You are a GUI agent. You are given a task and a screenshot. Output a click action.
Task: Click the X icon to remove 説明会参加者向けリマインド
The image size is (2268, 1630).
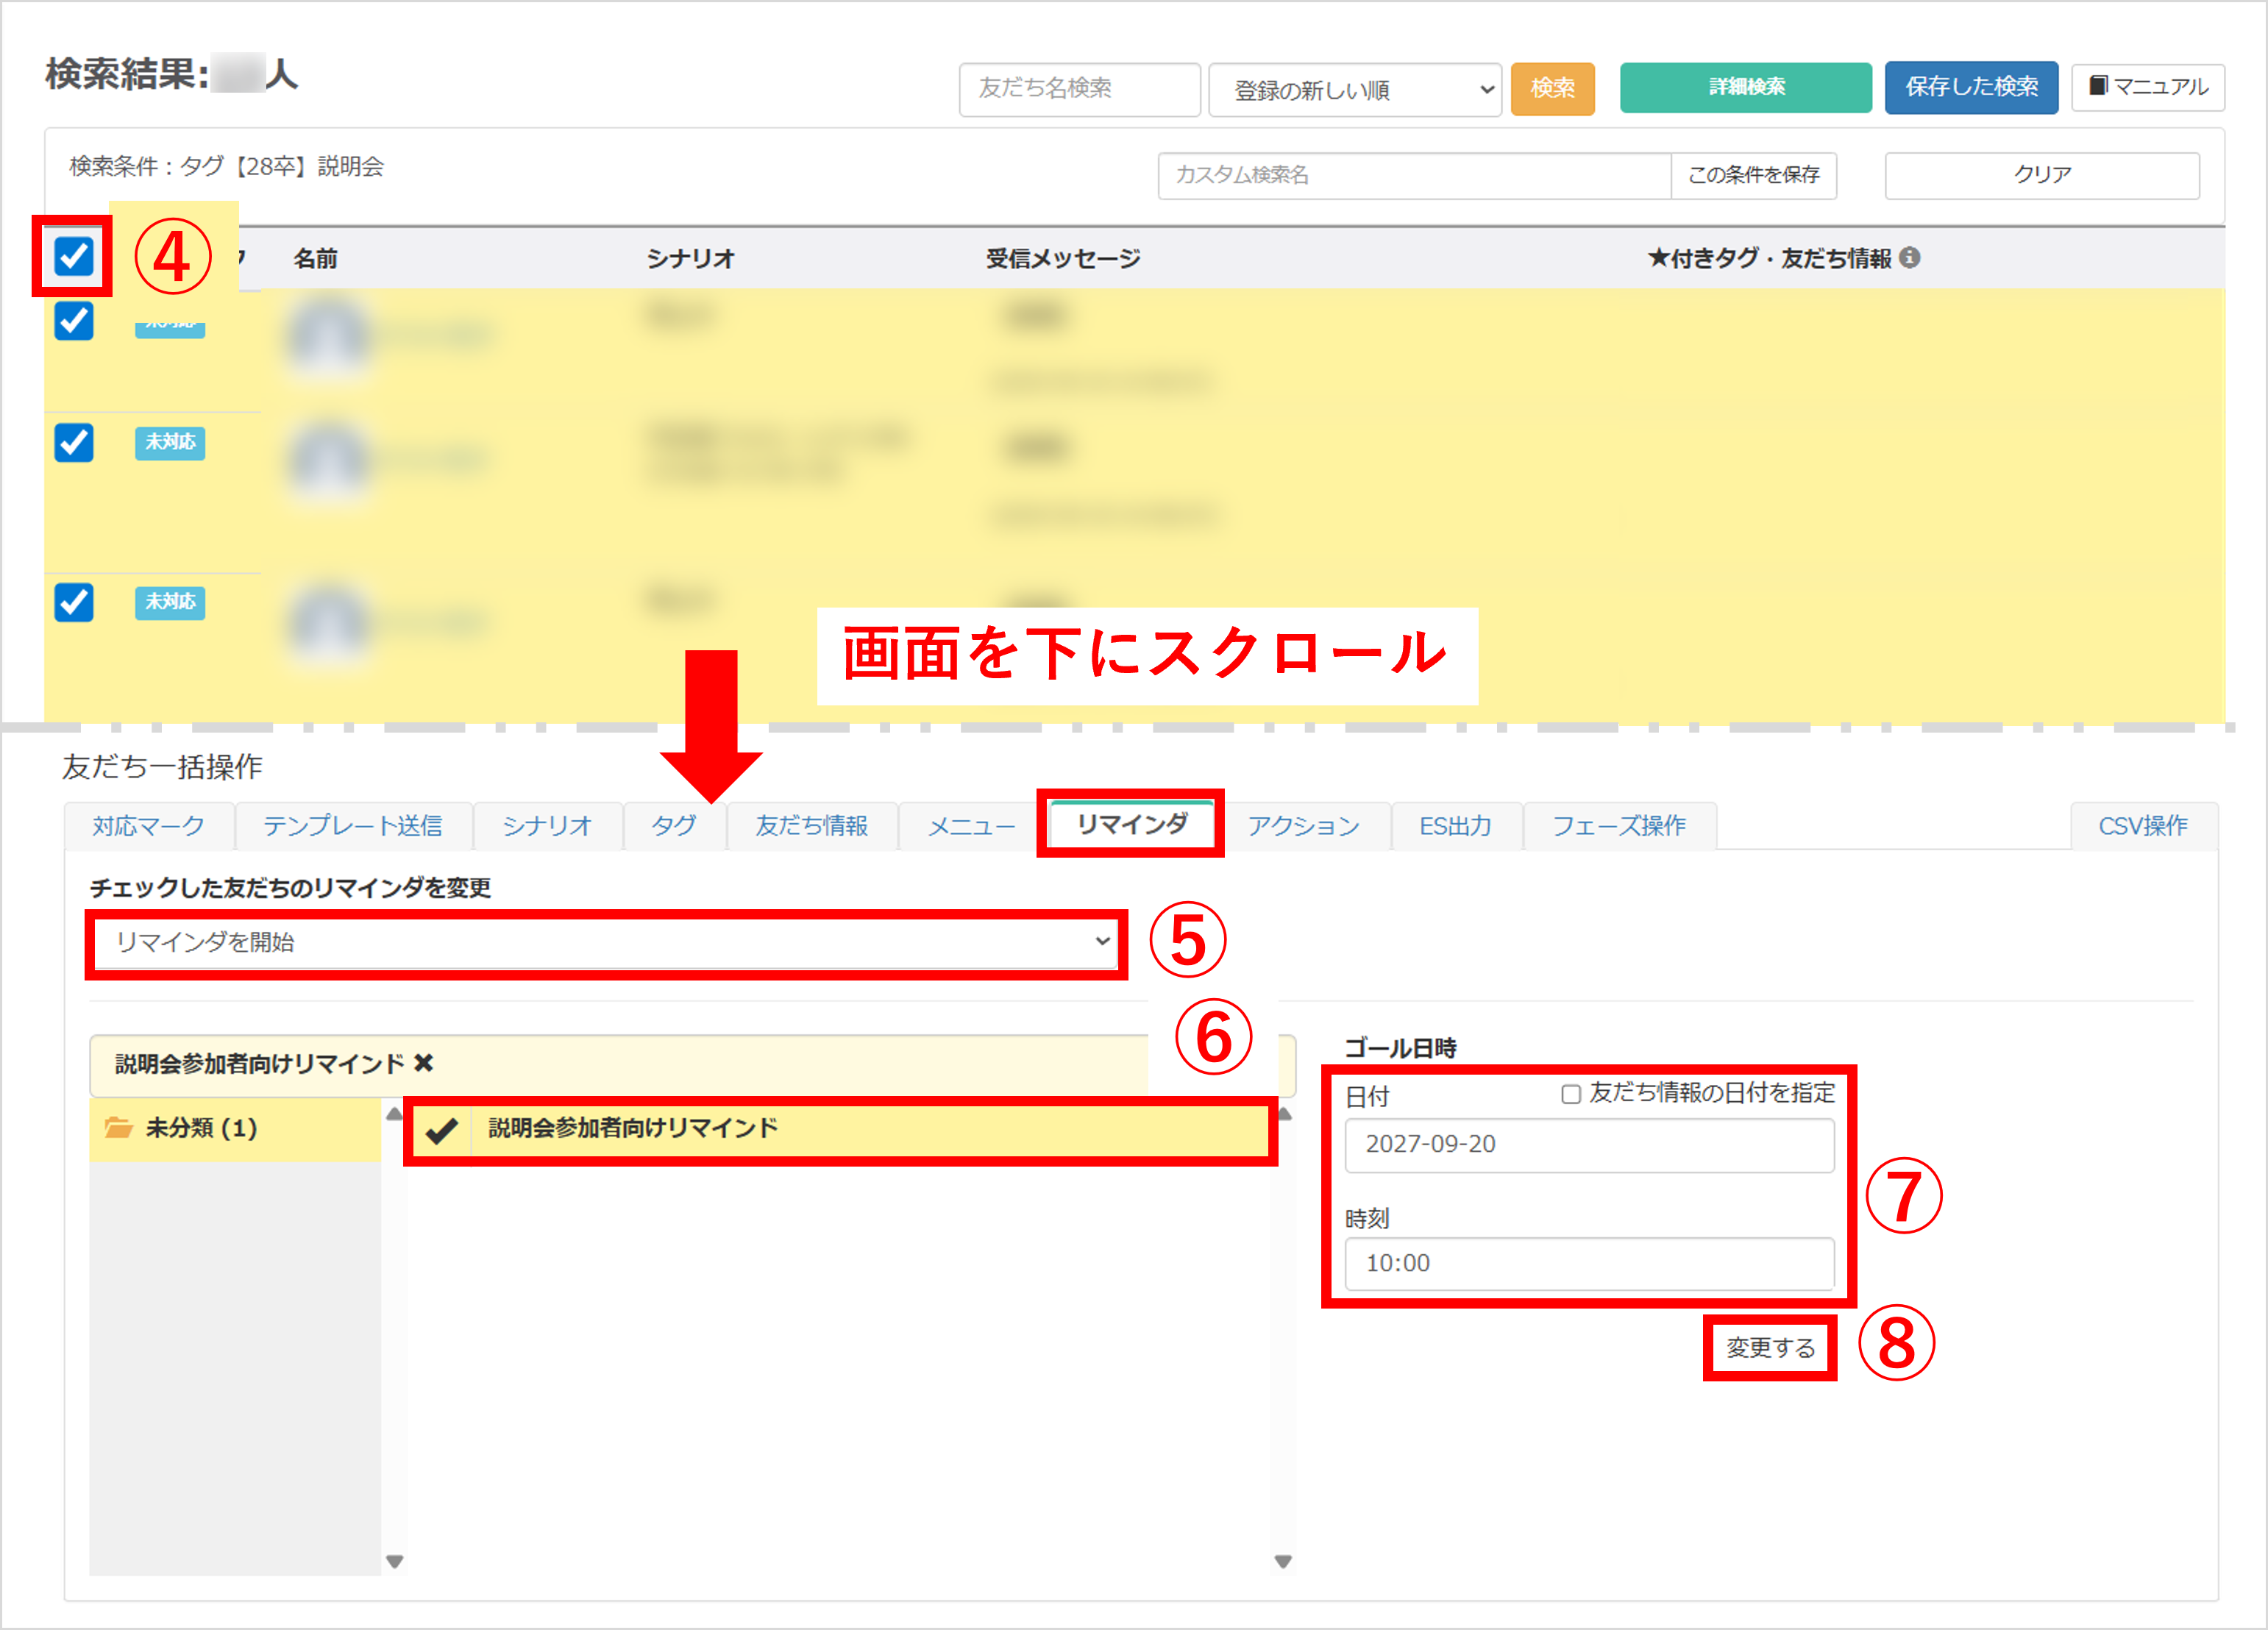point(424,1063)
